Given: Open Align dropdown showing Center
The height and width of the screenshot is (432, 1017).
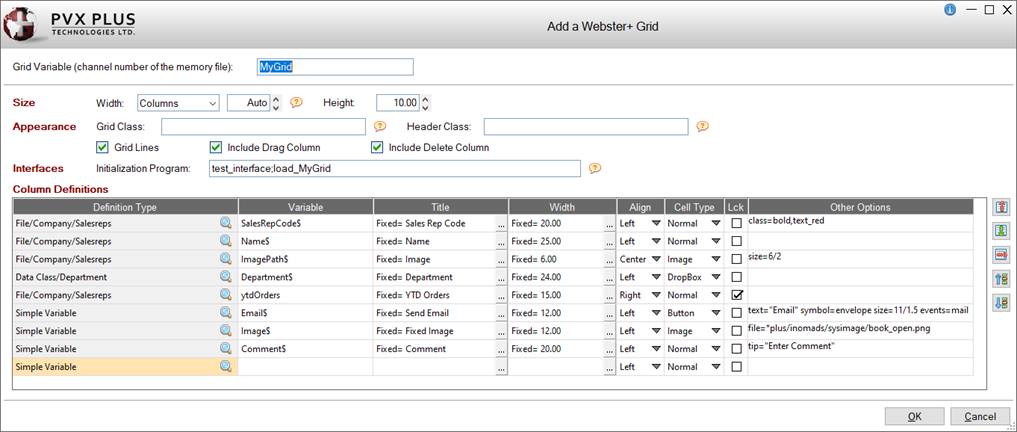Looking at the screenshot, I should [656, 259].
